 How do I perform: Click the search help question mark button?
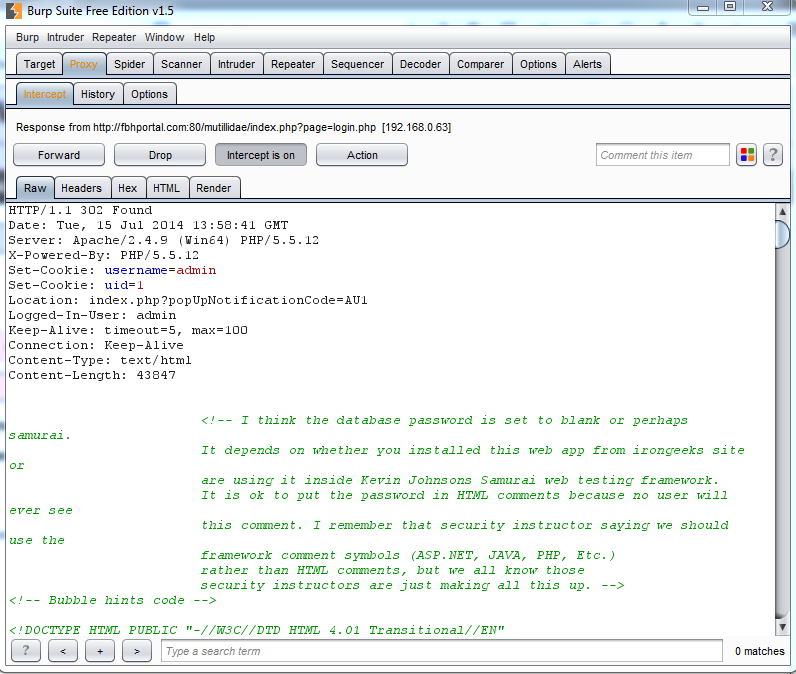25,651
